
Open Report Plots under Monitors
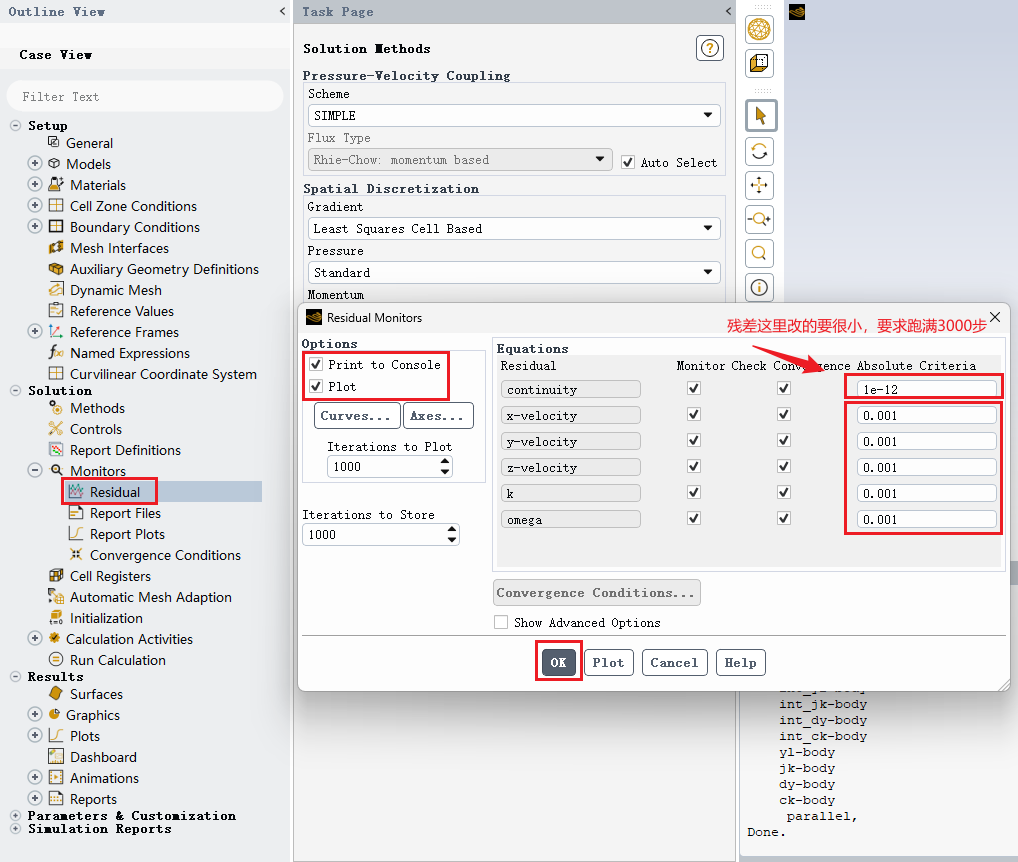click(x=127, y=534)
